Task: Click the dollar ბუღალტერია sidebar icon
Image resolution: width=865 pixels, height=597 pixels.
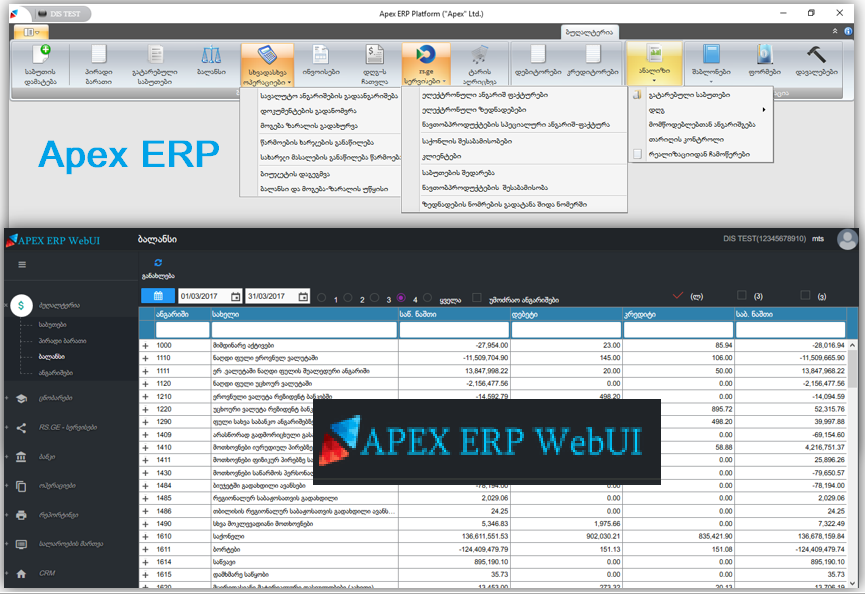Action: tap(21, 305)
